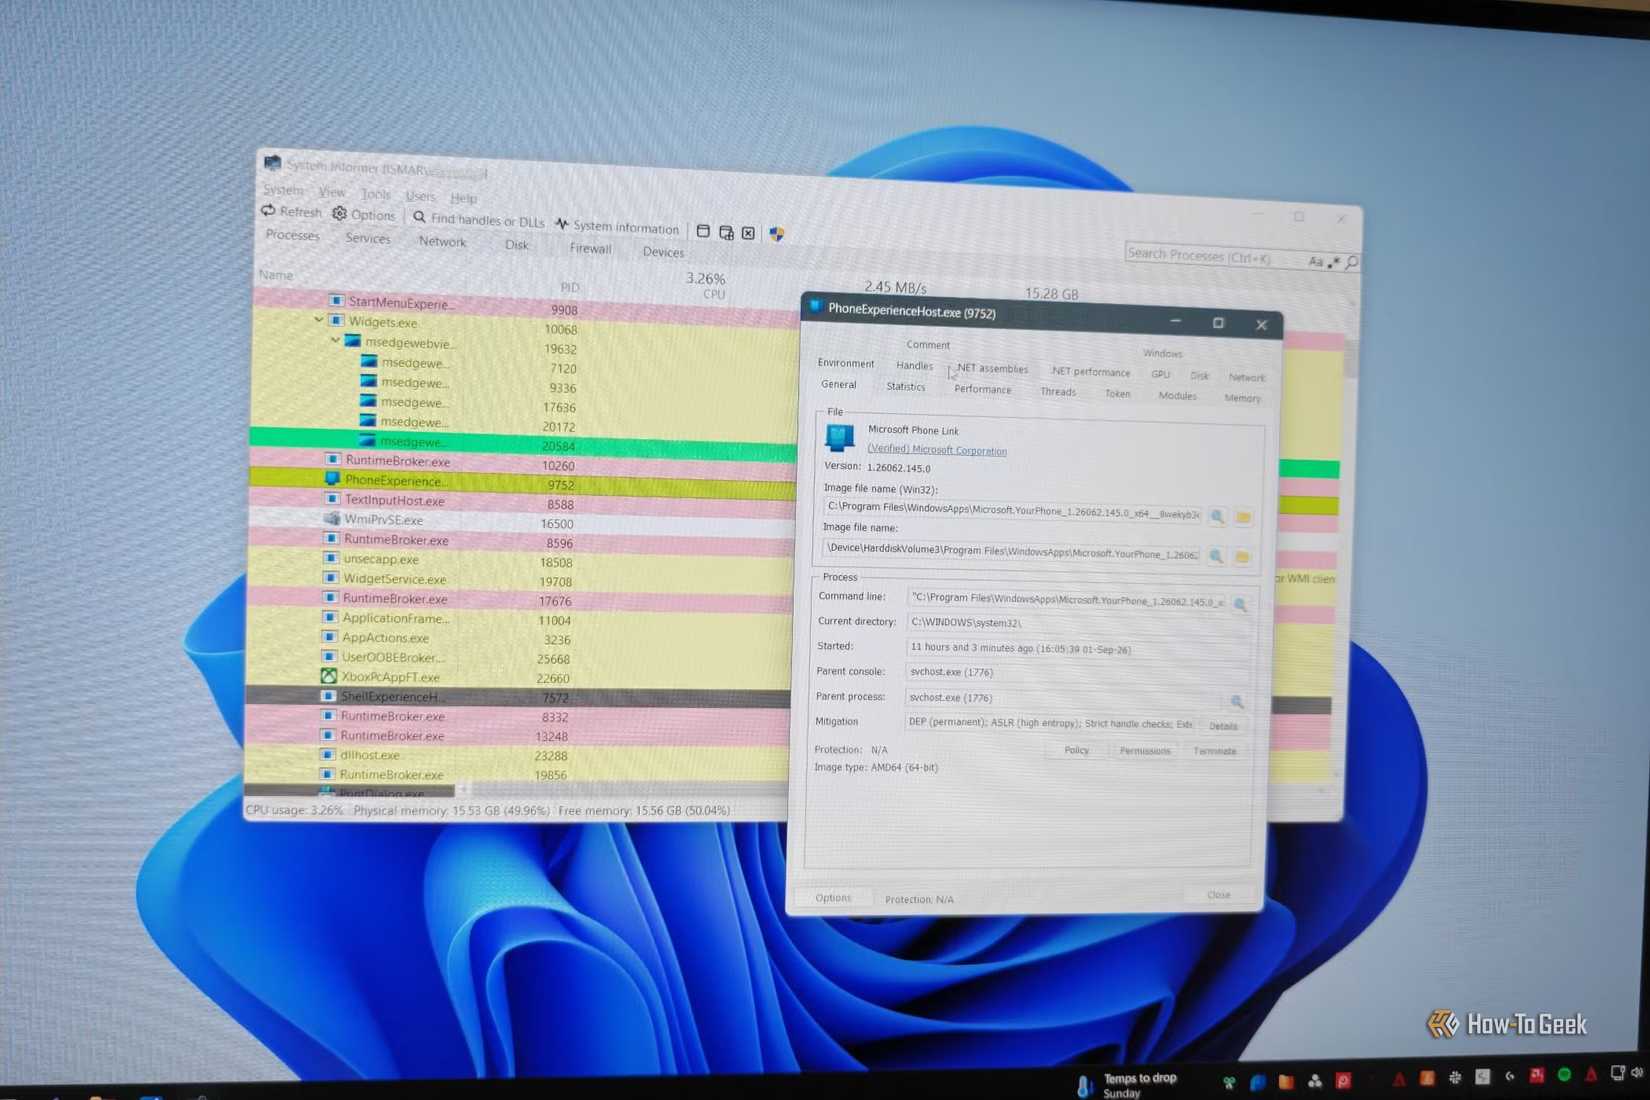Viewport: 1650px width, 1100px height.
Task: Collapse the msedgewebview process subtree
Action: coord(335,340)
